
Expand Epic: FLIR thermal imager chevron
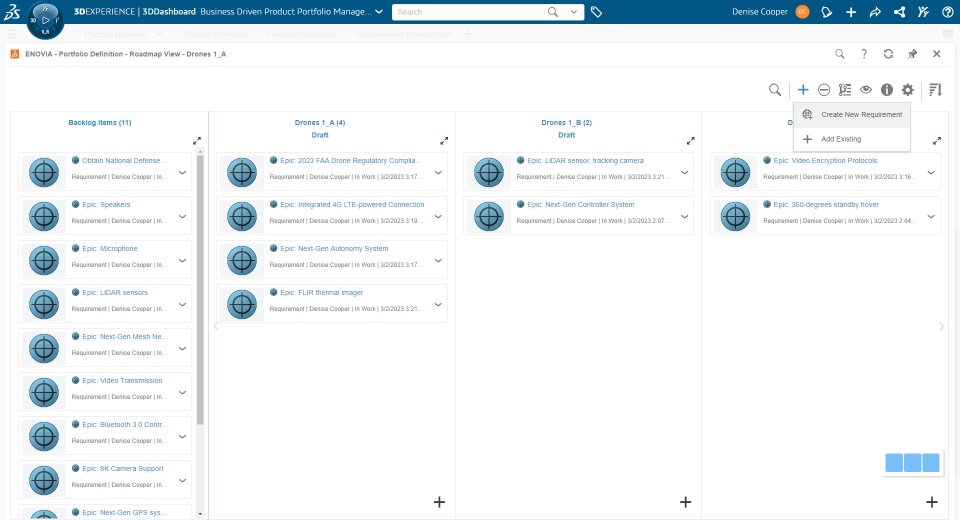coord(438,305)
